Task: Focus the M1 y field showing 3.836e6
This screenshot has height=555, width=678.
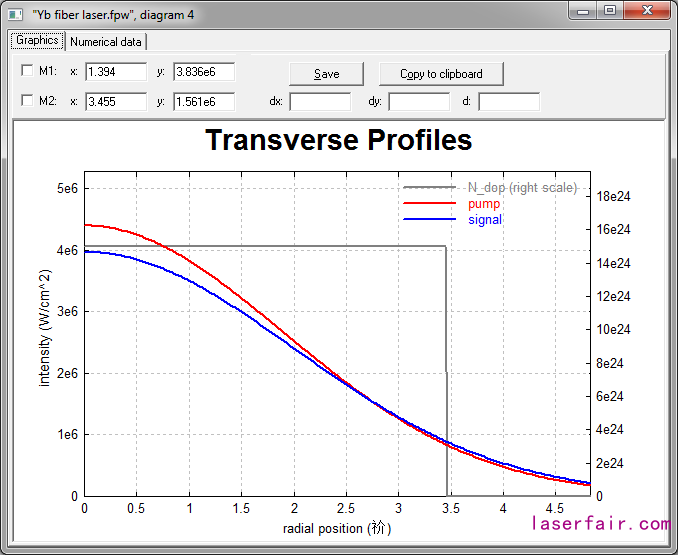Action: [x=204, y=72]
